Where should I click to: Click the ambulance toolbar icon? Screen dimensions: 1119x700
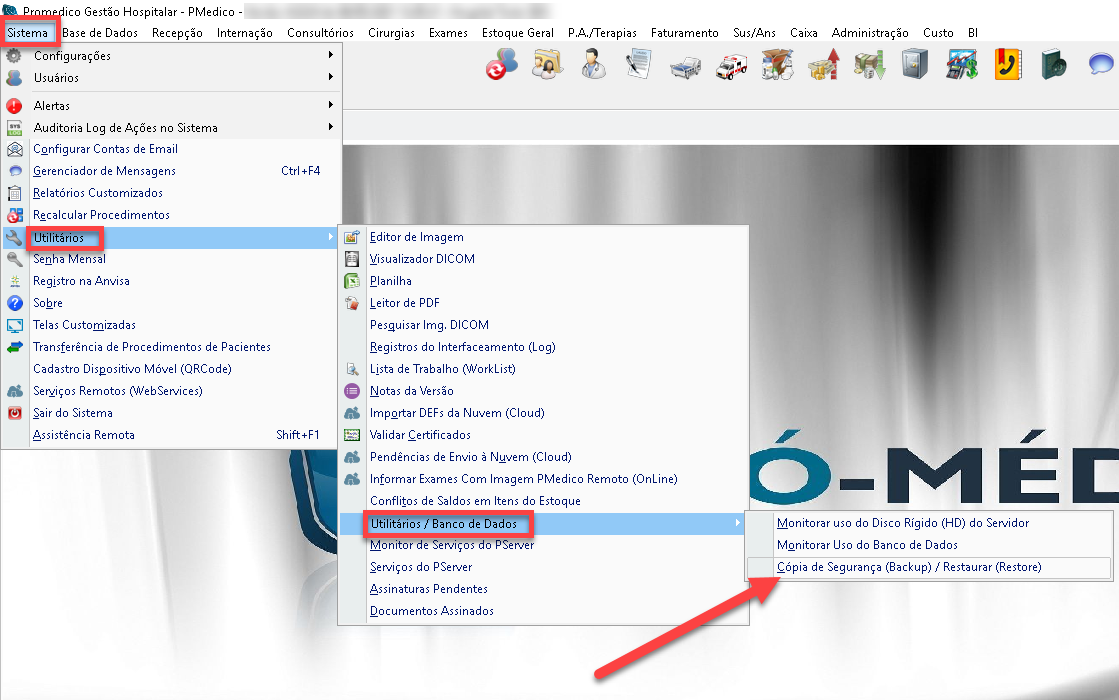tap(732, 66)
